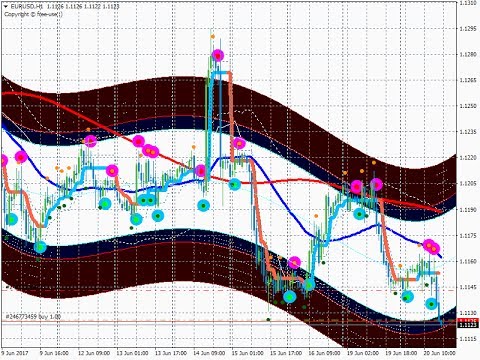480x360 pixels.
Task: Click the 1.1265 price axis label
Action: 468,80
